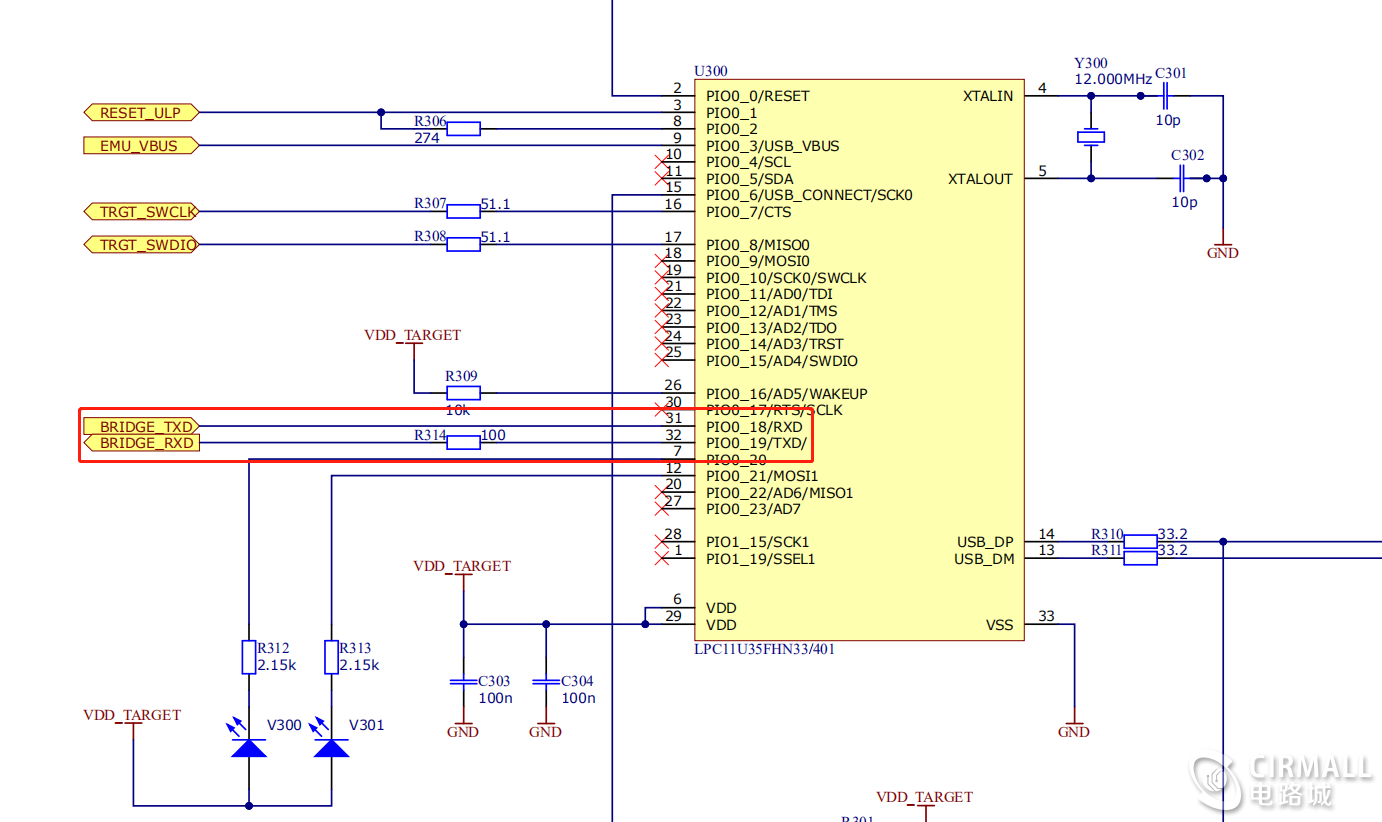Viewport: 1382px width, 822px height.
Task: Select the BRIDGE_TXD net port
Action: (x=141, y=426)
